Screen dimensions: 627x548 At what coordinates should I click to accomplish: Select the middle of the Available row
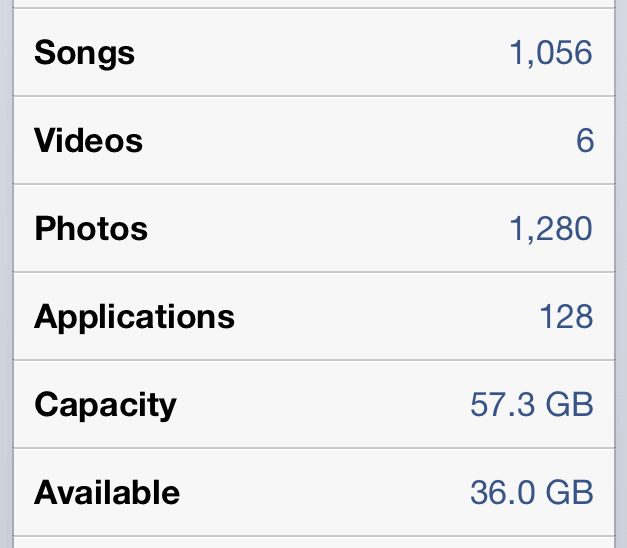click(x=313, y=493)
